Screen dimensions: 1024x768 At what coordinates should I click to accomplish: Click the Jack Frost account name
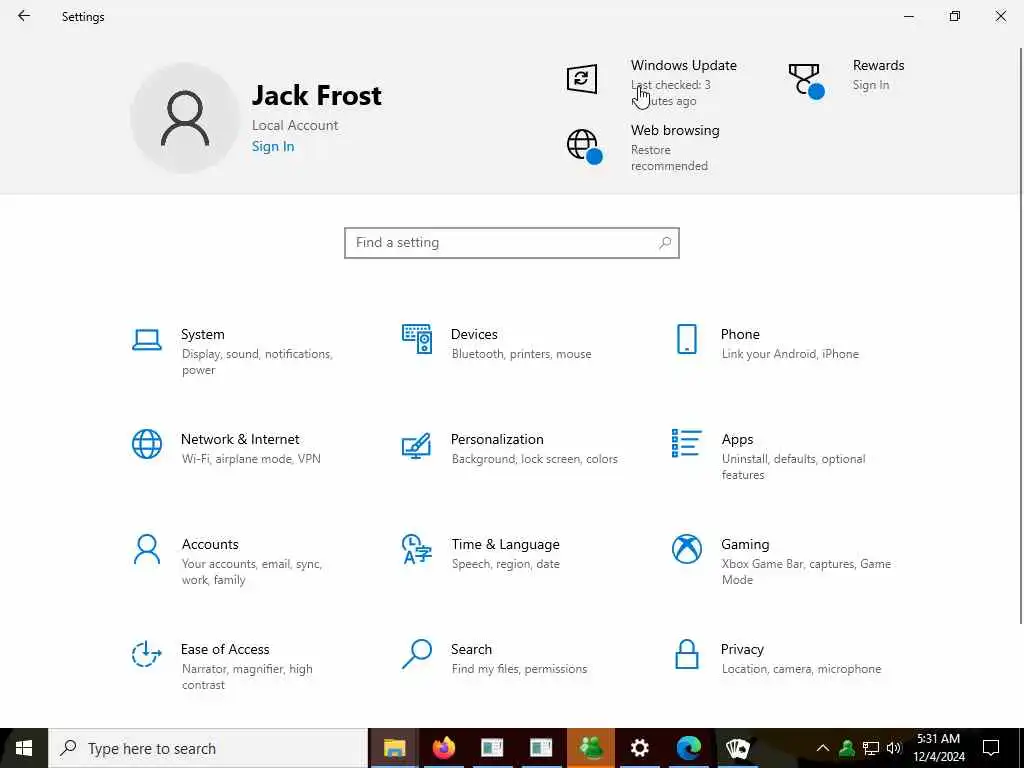coord(317,95)
